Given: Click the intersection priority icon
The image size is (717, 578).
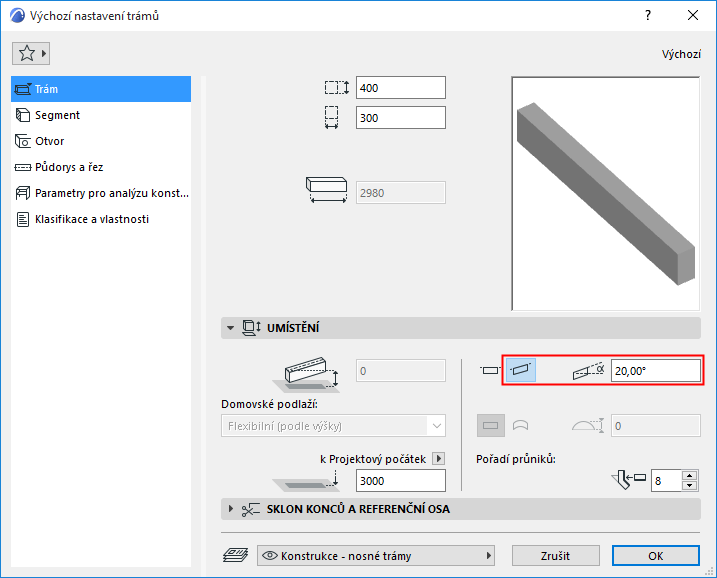Looking at the screenshot, I should point(629,480).
